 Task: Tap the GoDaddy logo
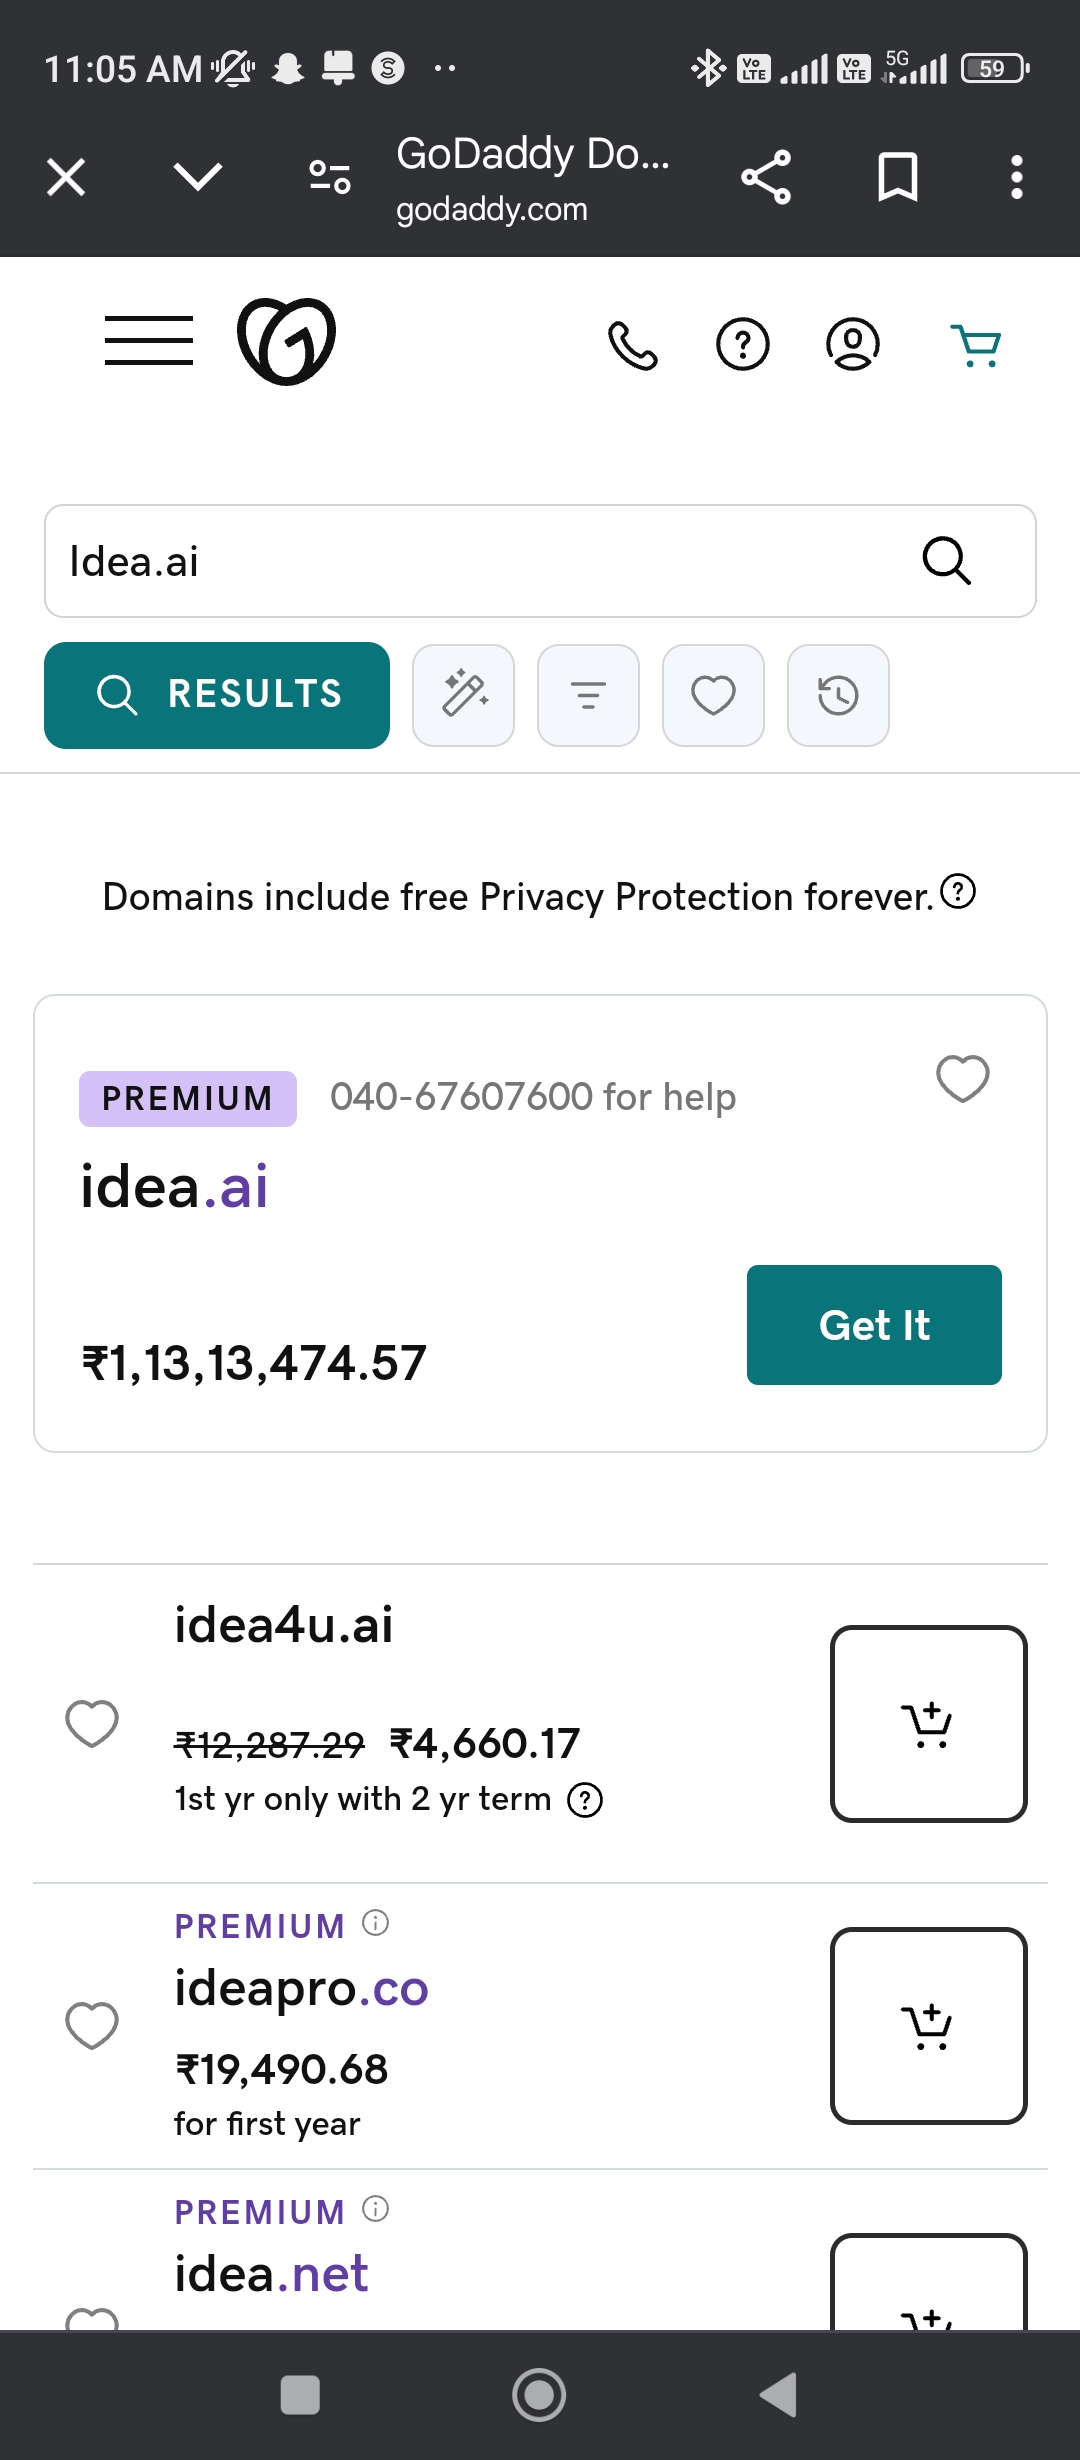pos(286,341)
